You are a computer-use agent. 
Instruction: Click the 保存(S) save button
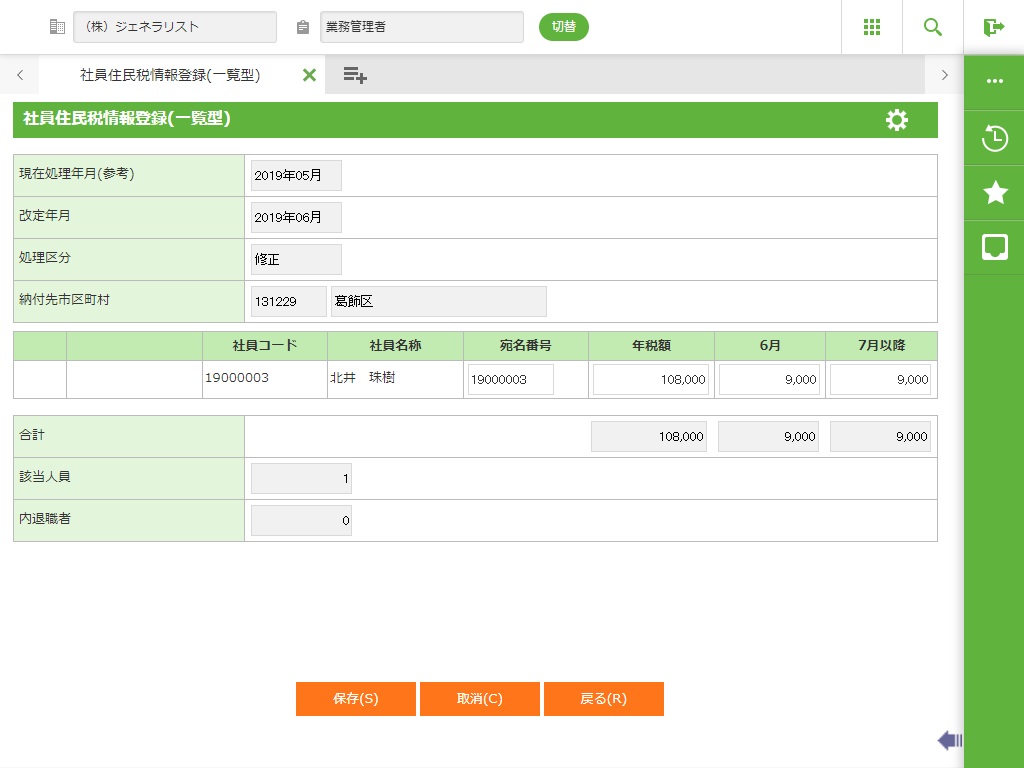[355, 699]
